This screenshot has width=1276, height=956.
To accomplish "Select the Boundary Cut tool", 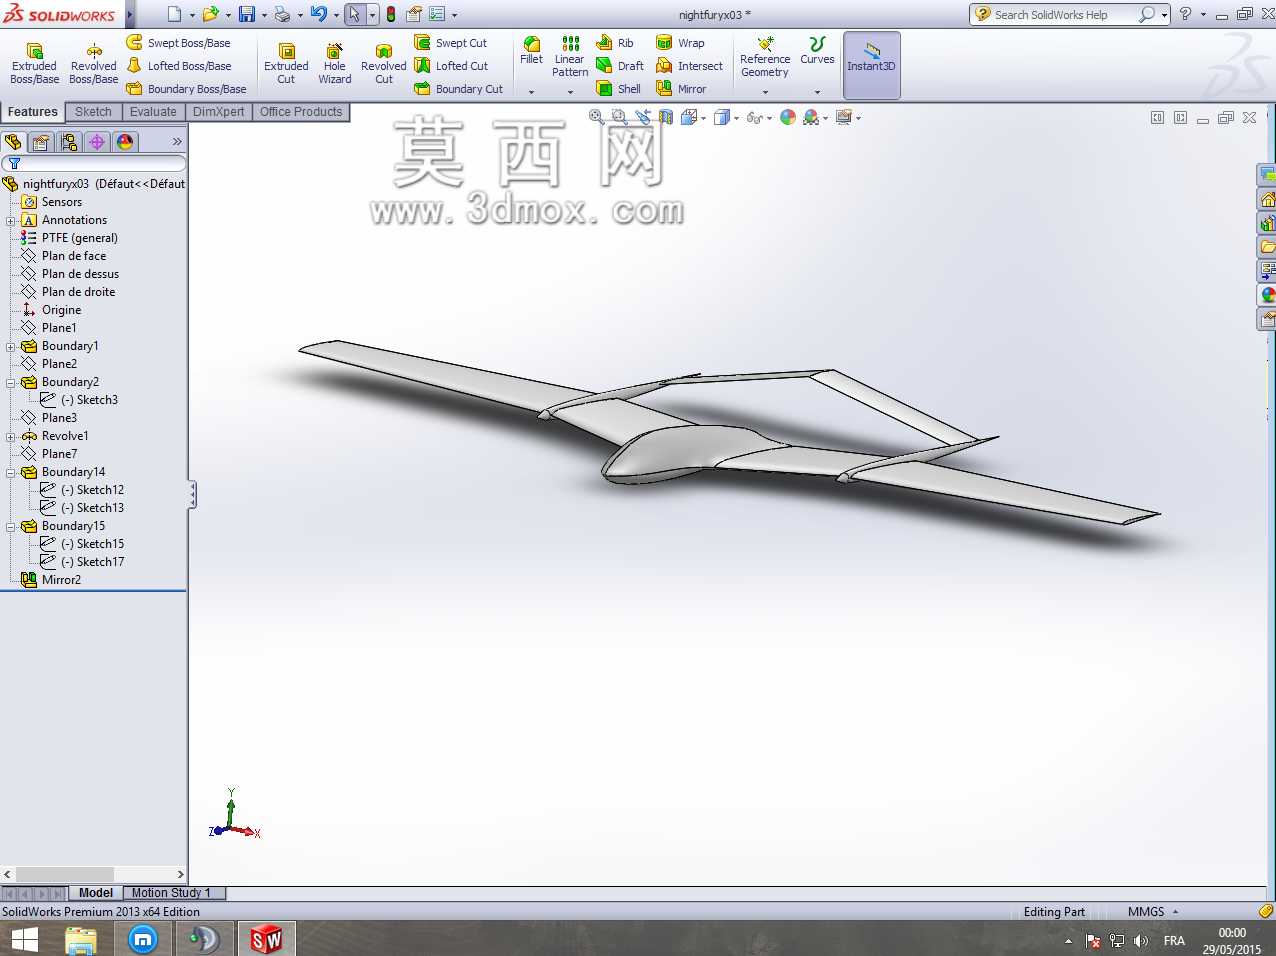I will click(x=458, y=89).
